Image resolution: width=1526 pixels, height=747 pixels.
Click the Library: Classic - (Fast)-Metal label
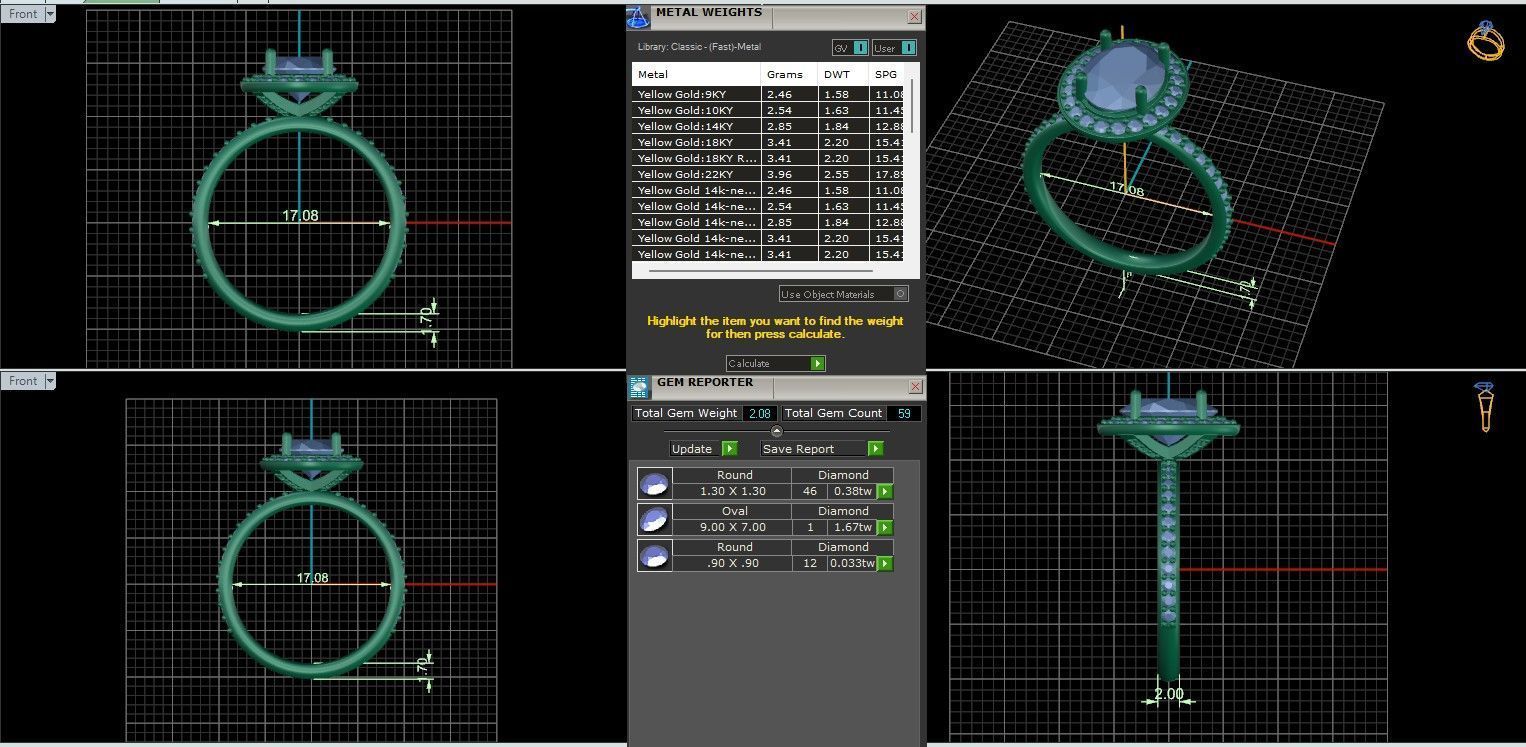(699, 46)
